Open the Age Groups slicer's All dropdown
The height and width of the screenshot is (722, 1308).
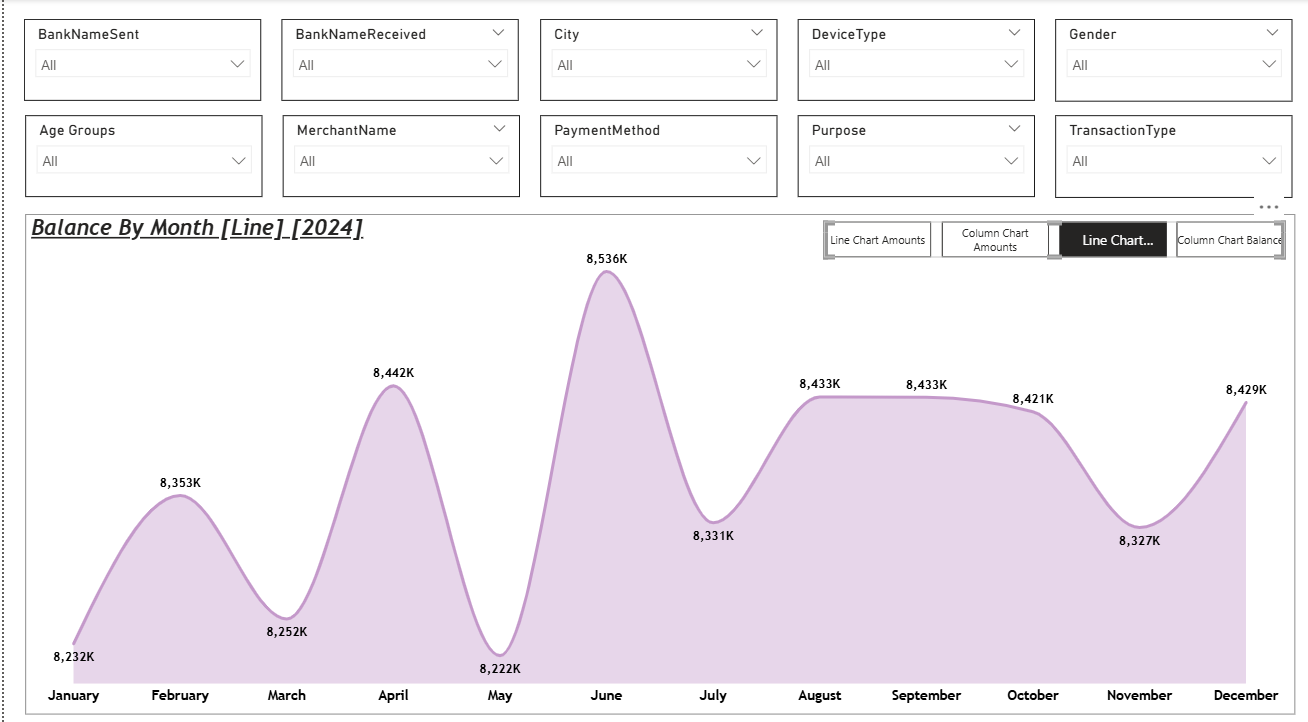[x=144, y=161]
